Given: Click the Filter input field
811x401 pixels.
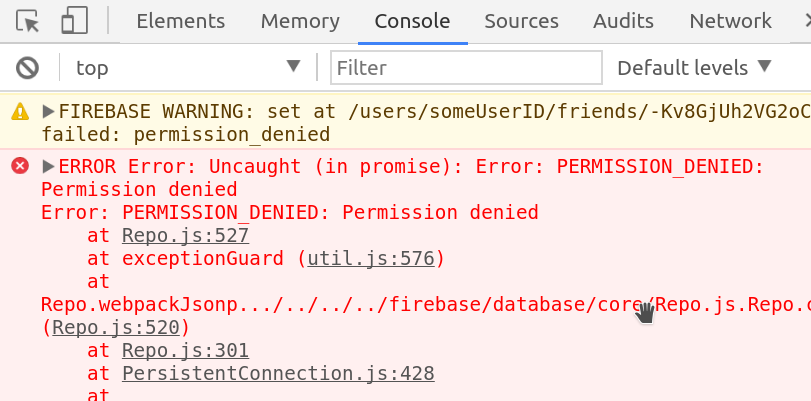Looking at the screenshot, I should coord(466,68).
